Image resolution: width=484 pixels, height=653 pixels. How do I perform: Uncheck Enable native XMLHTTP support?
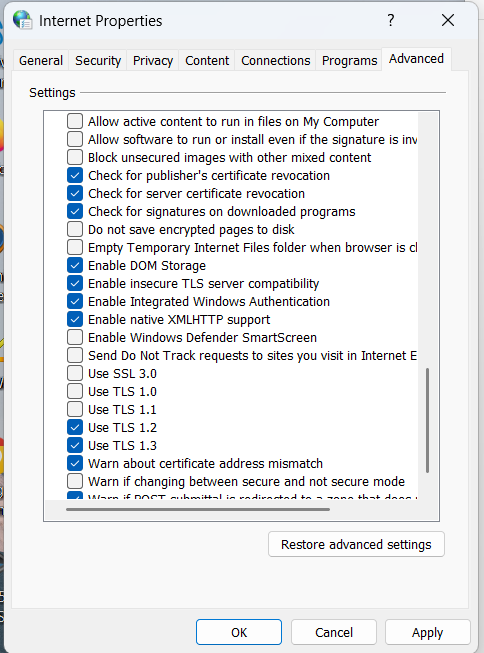point(75,319)
